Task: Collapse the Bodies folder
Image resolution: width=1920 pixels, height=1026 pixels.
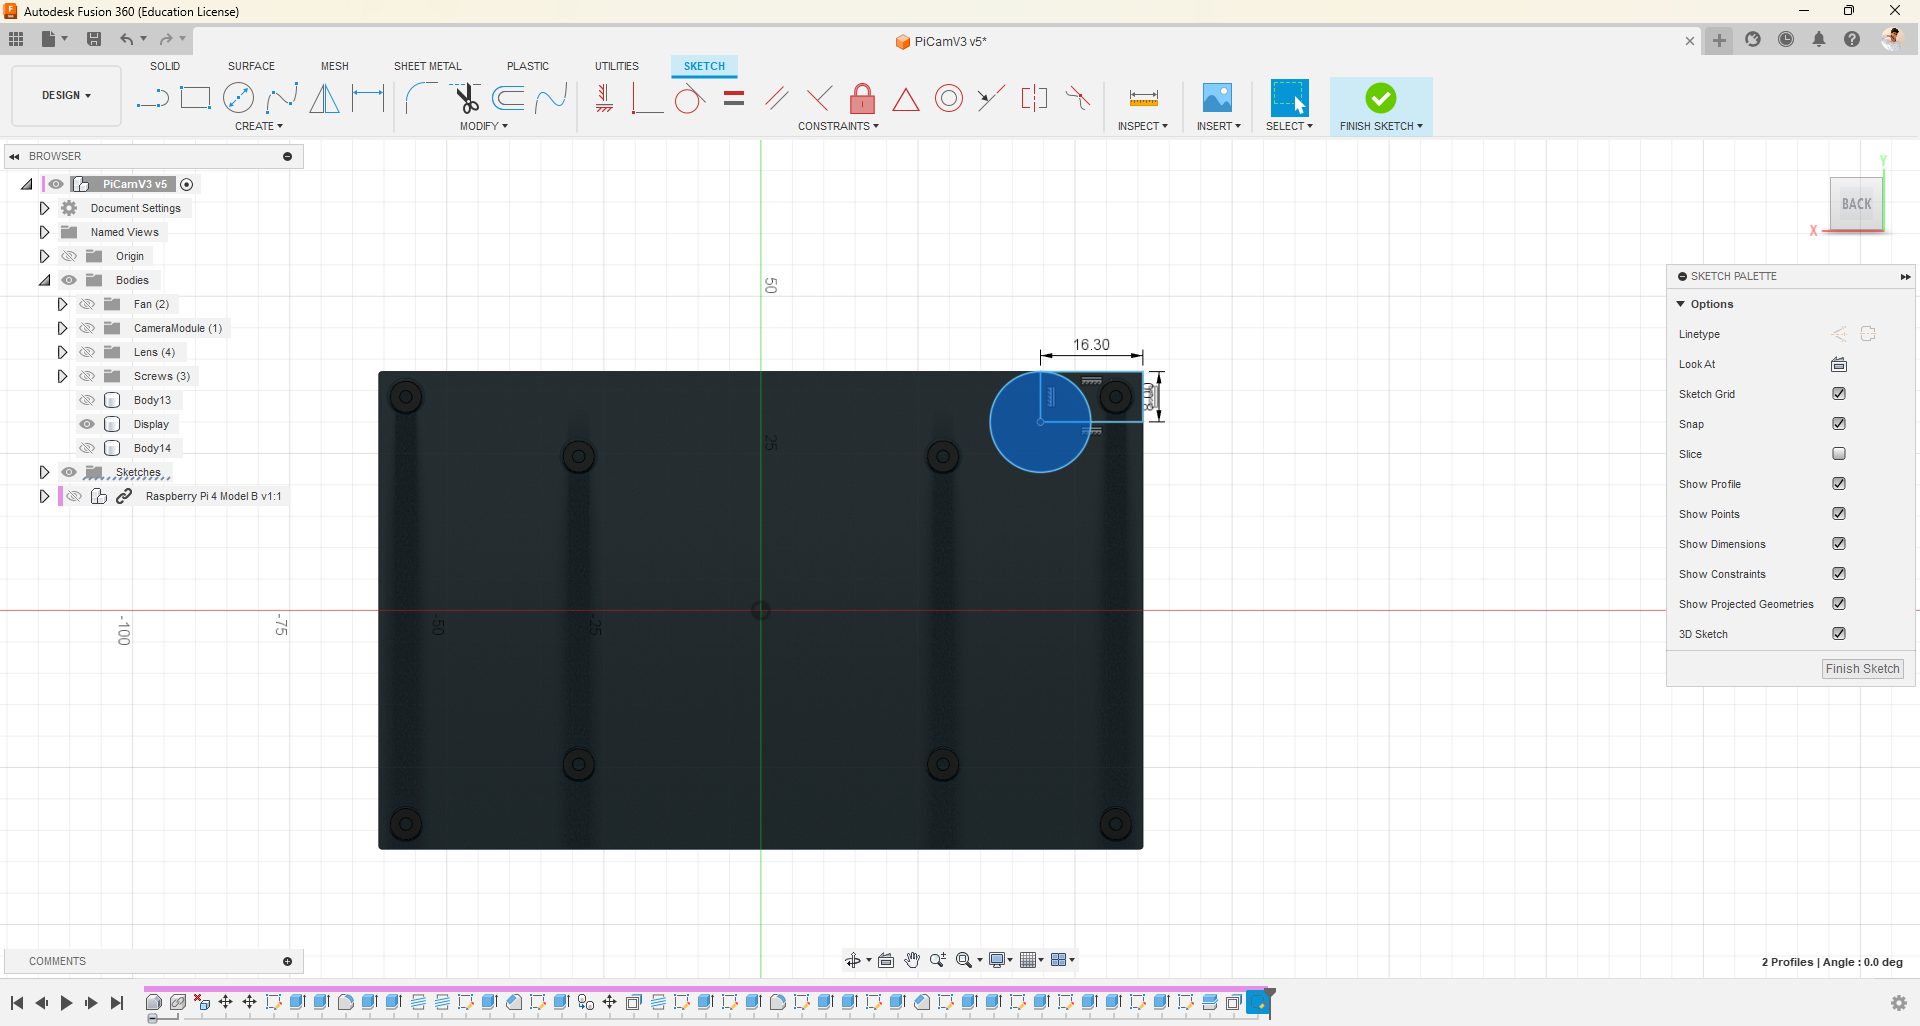Action: point(44,280)
